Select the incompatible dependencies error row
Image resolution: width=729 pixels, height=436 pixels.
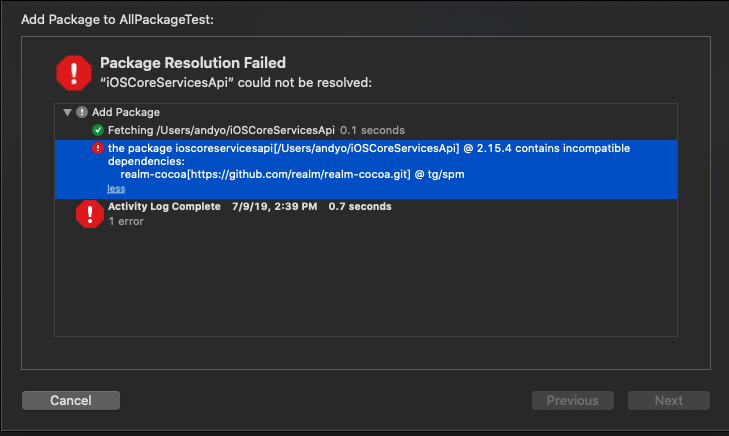point(366,169)
